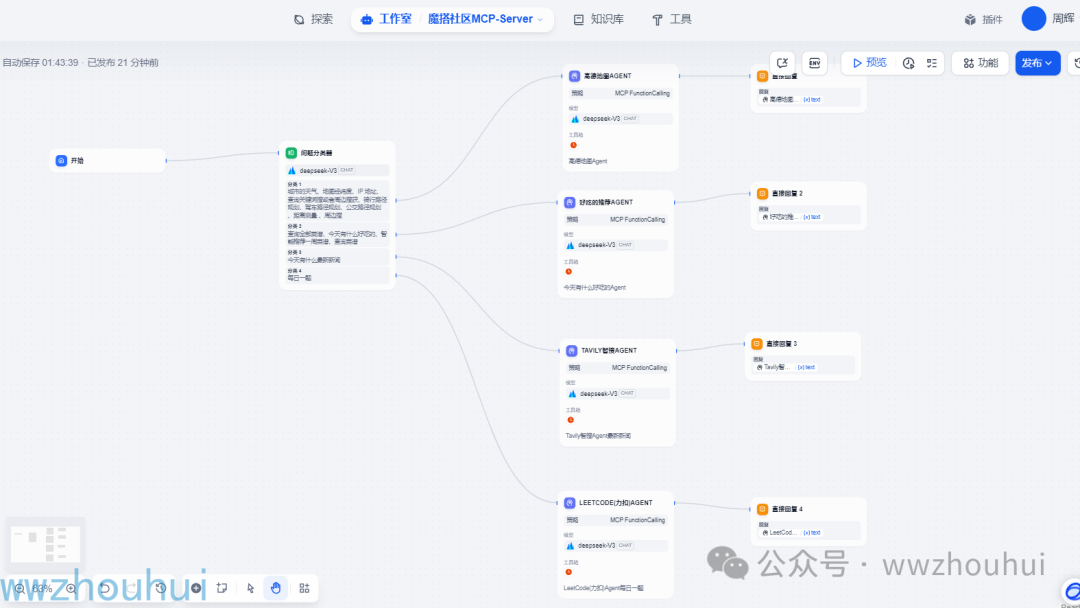
Task: Click the TAVILY智搜AGENT node icon
Action: click(x=572, y=350)
